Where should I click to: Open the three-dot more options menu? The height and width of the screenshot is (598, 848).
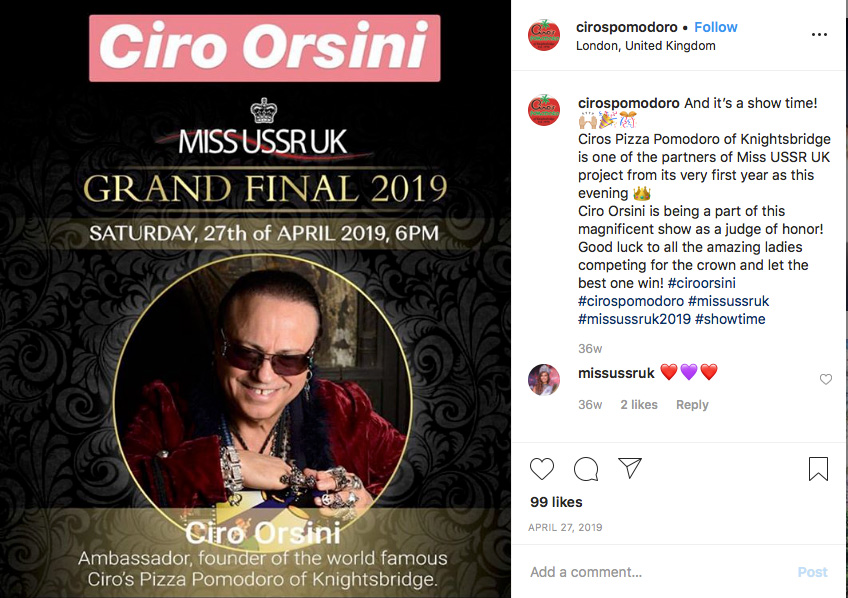[x=819, y=35]
